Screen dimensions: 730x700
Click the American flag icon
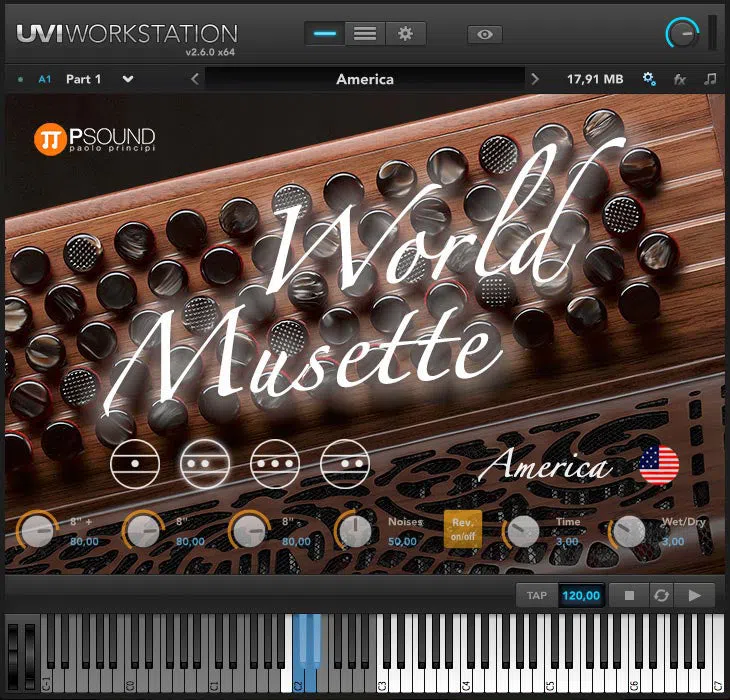[x=659, y=464]
